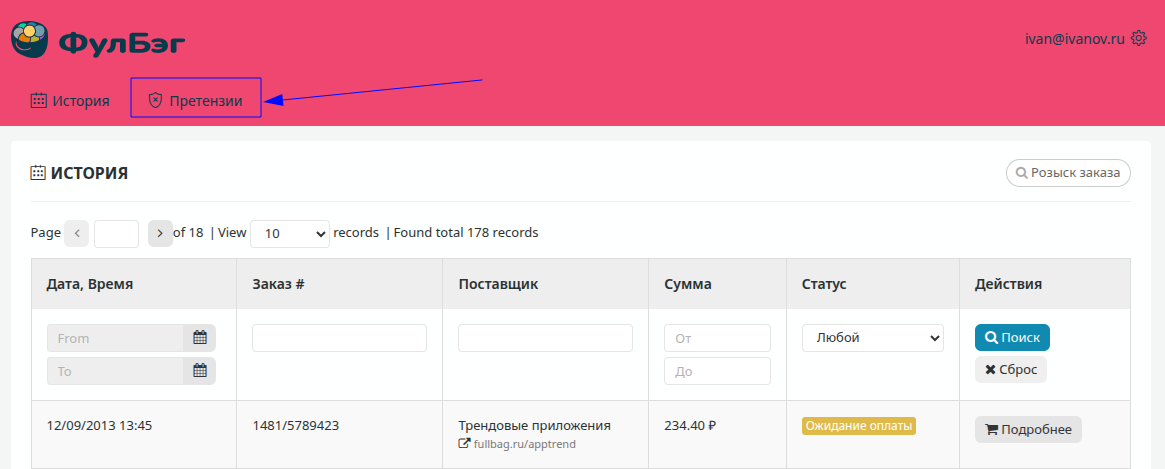This screenshot has width=1165, height=469.
Task: Focus the Заказ # filter input
Action: (x=339, y=338)
